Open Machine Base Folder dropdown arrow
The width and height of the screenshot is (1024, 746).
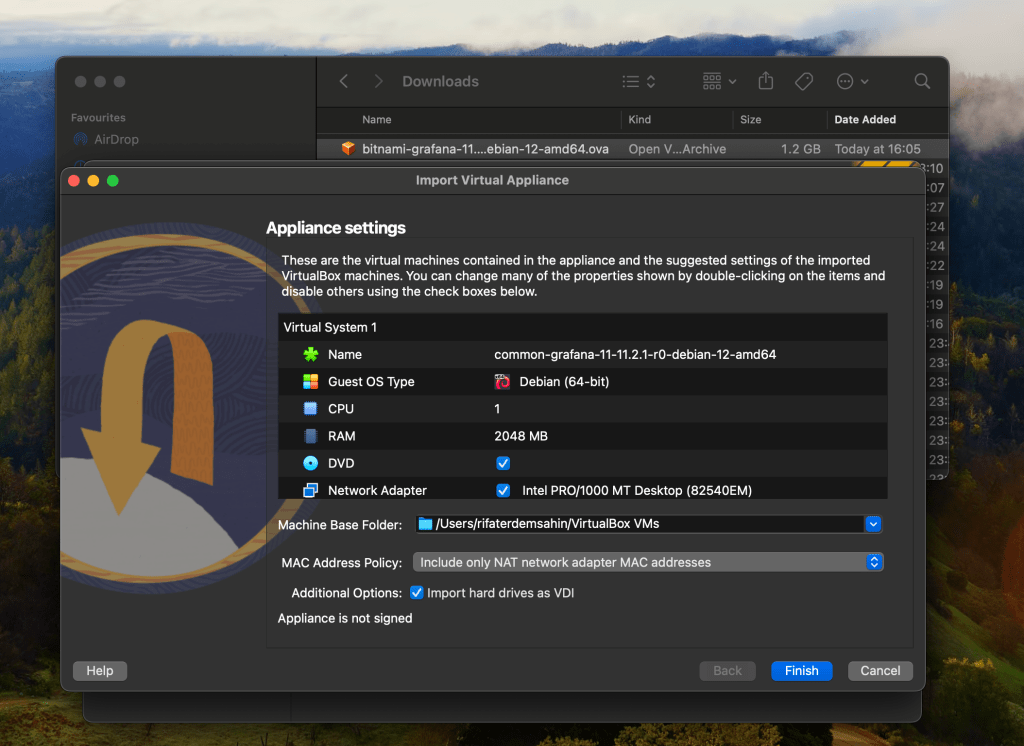(873, 524)
